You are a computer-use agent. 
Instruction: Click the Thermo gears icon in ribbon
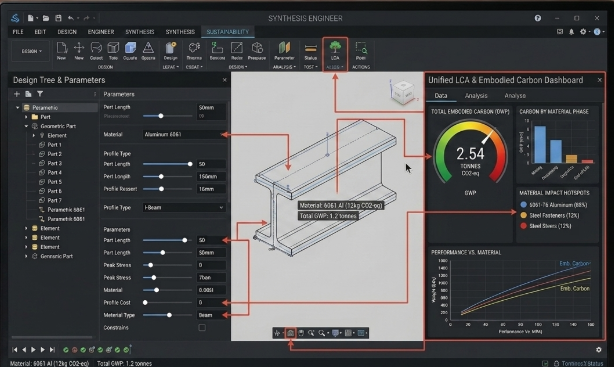[194, 48]
